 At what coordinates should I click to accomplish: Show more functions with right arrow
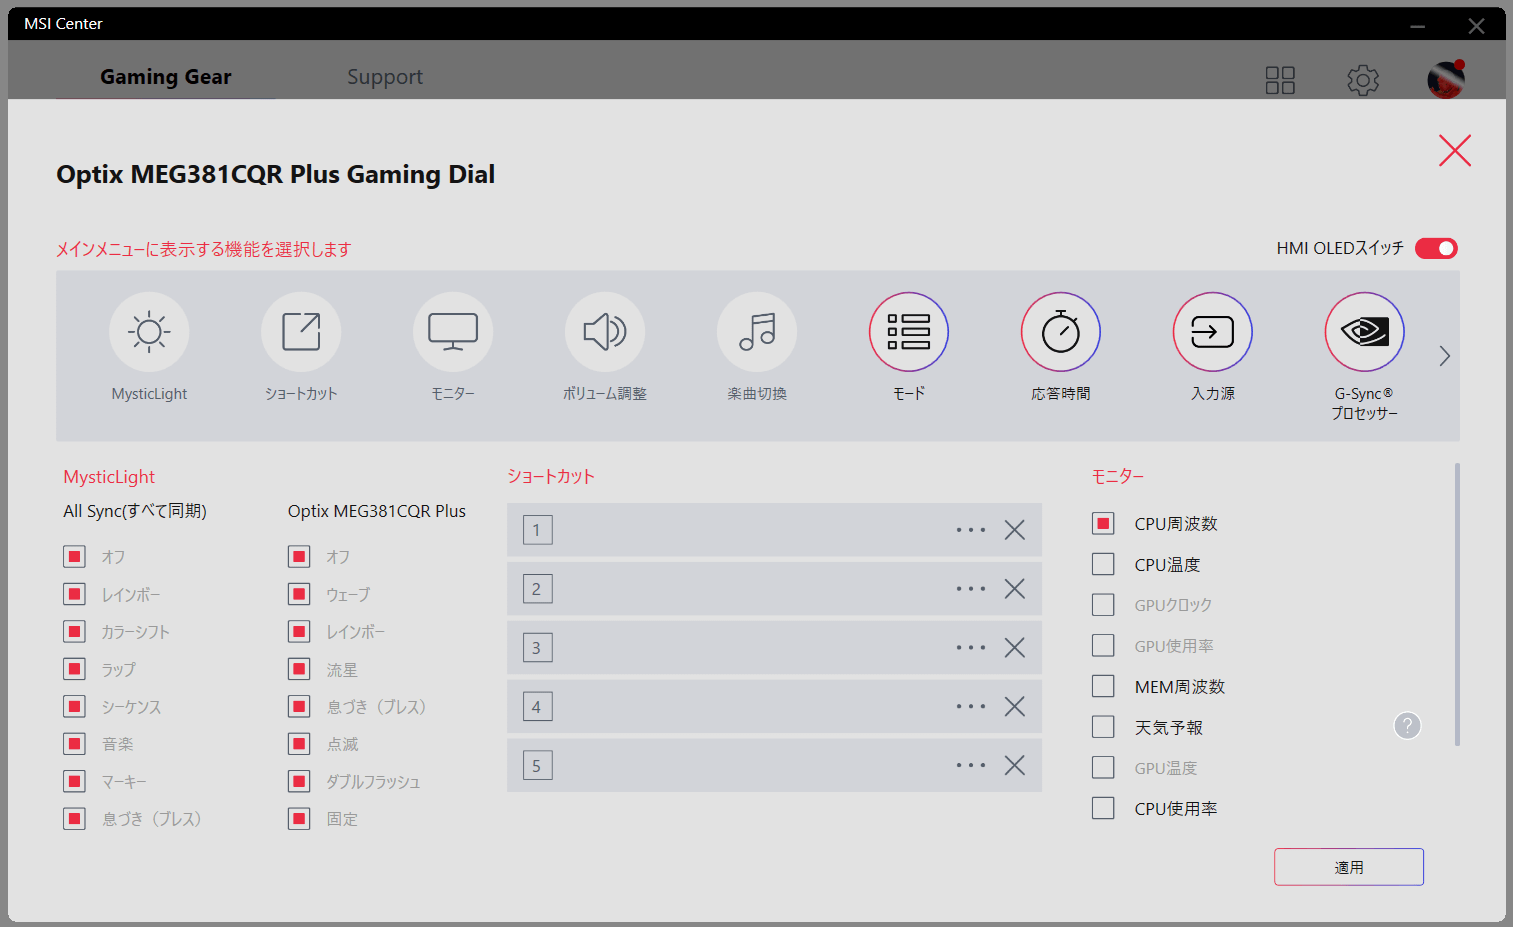(1444, 356)
